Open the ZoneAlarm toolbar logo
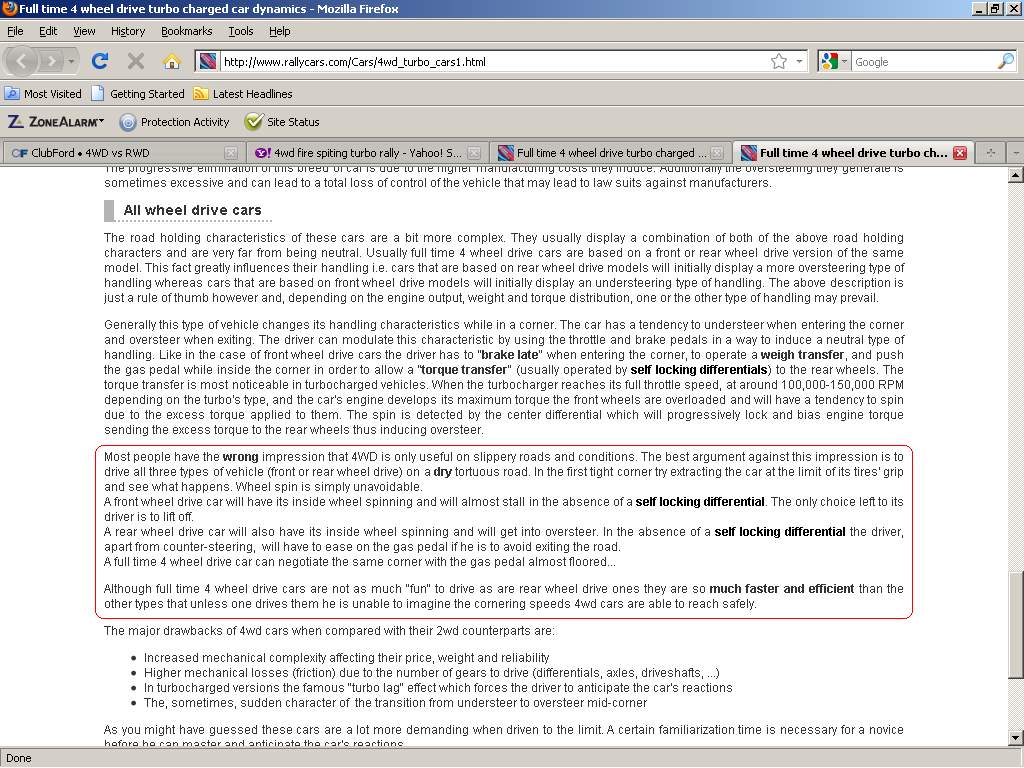Viewport: 1024px width, 768px height. 56,122
